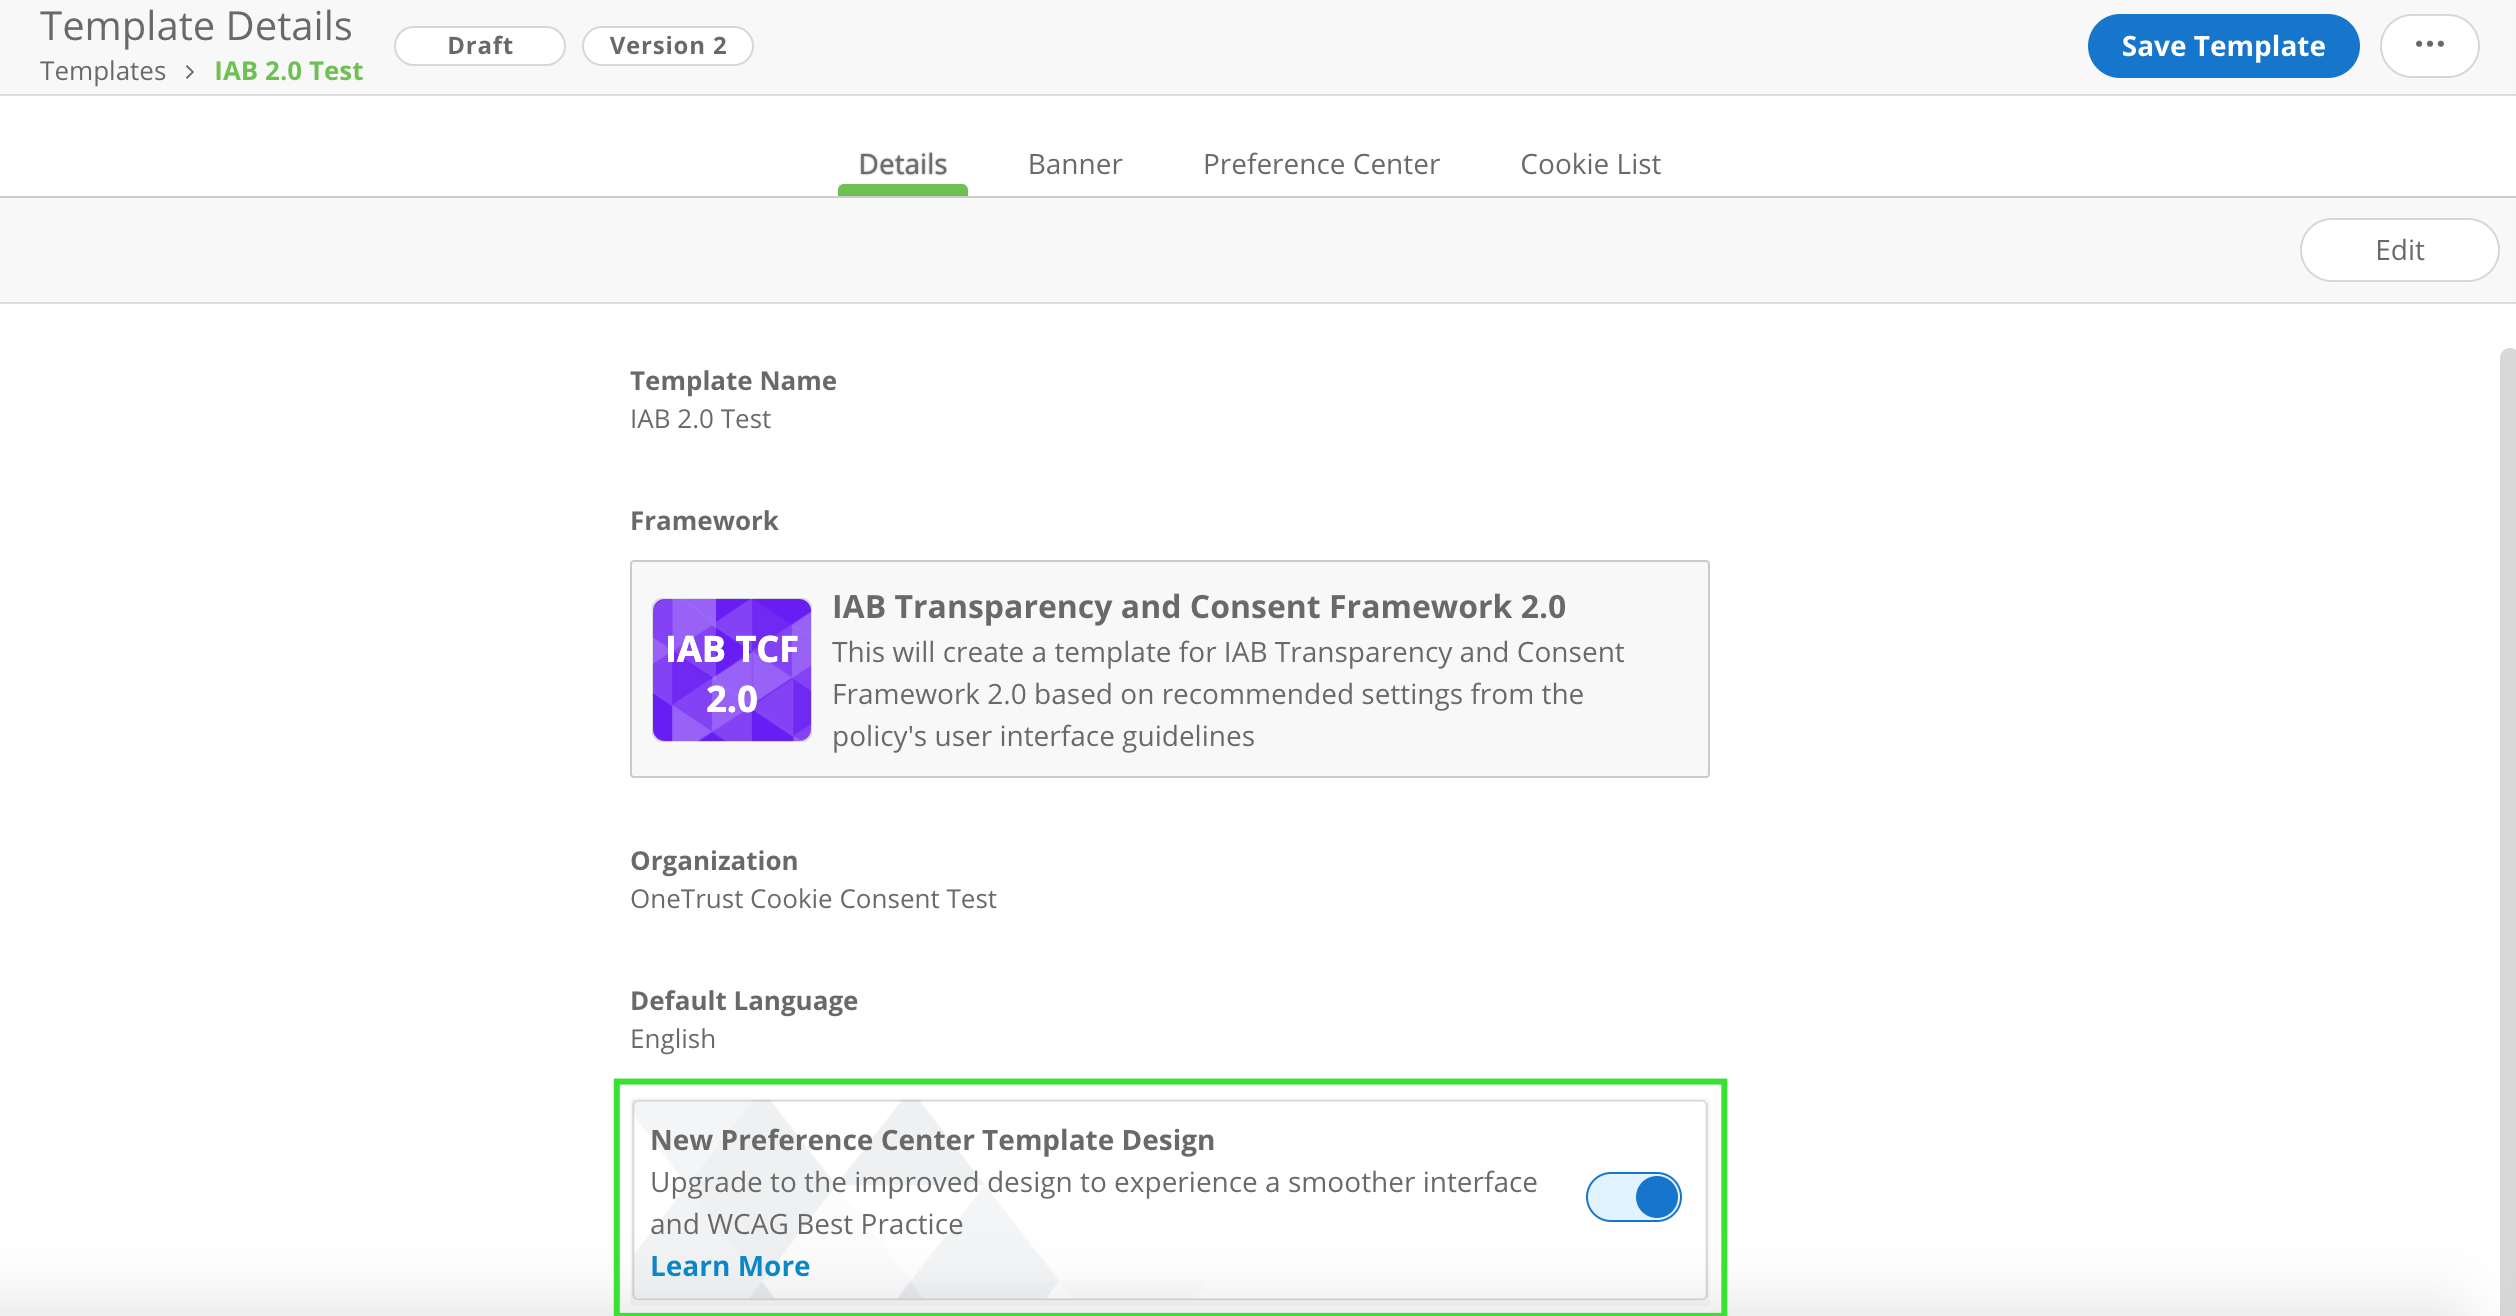The height and width of the screenshot is (1316, 2516).
Task: Click the IAB 2.0 Test breadcrumb
Action: tap(288, 71)
